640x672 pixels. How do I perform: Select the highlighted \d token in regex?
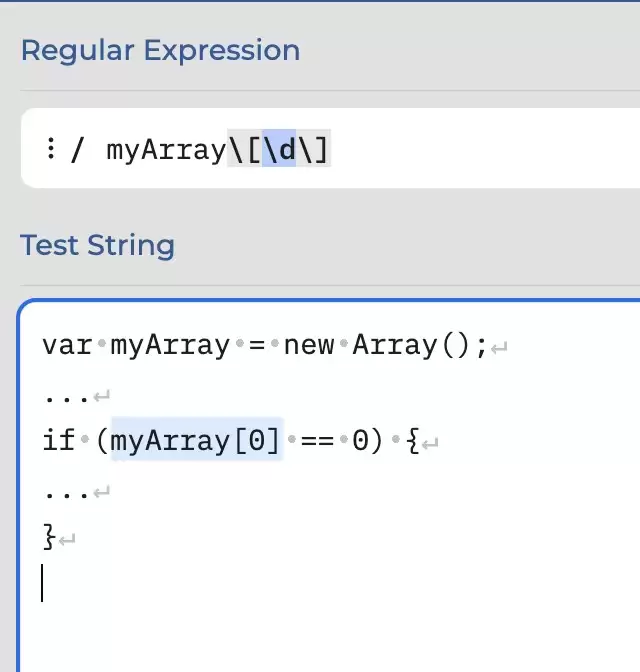click(279, 148)
